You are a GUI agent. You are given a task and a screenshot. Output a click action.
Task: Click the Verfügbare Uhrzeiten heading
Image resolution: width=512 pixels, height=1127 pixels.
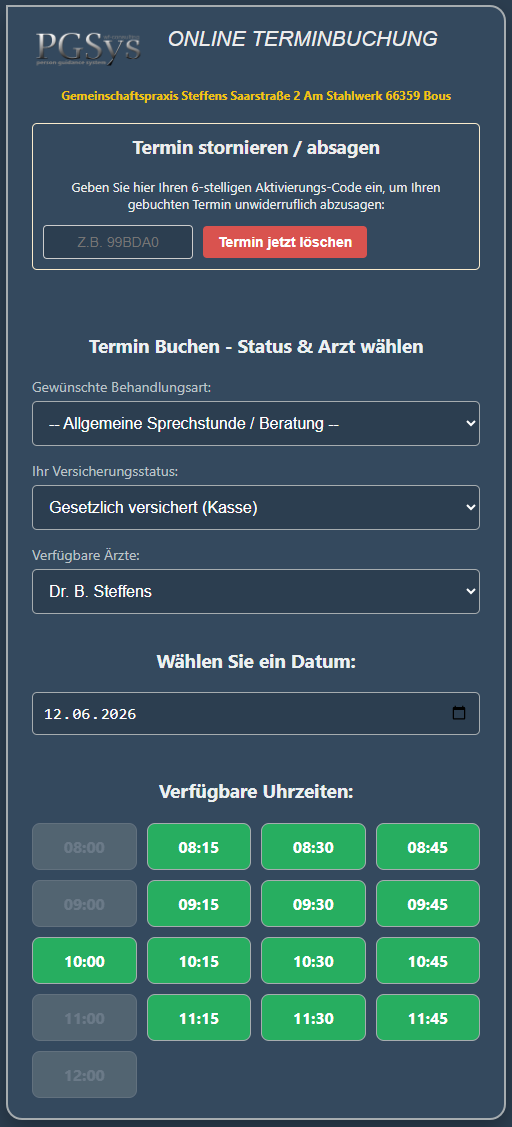tap(256, 792)
